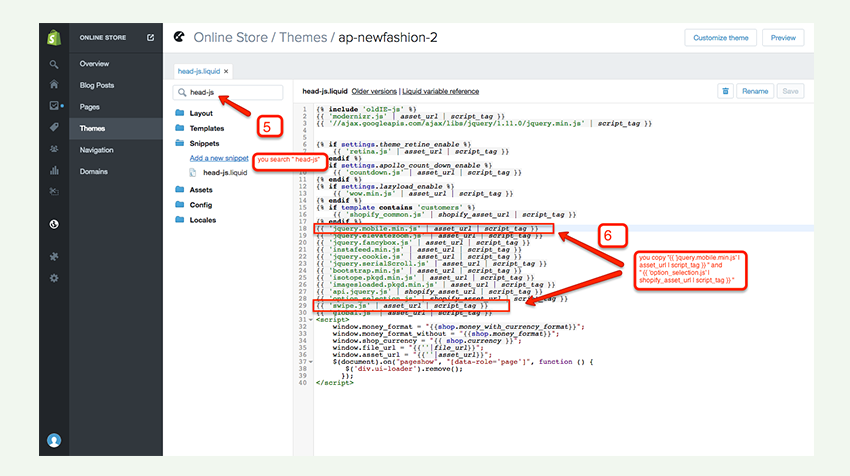
Task: Go to Home via house icon
Action: coord(54,84)
